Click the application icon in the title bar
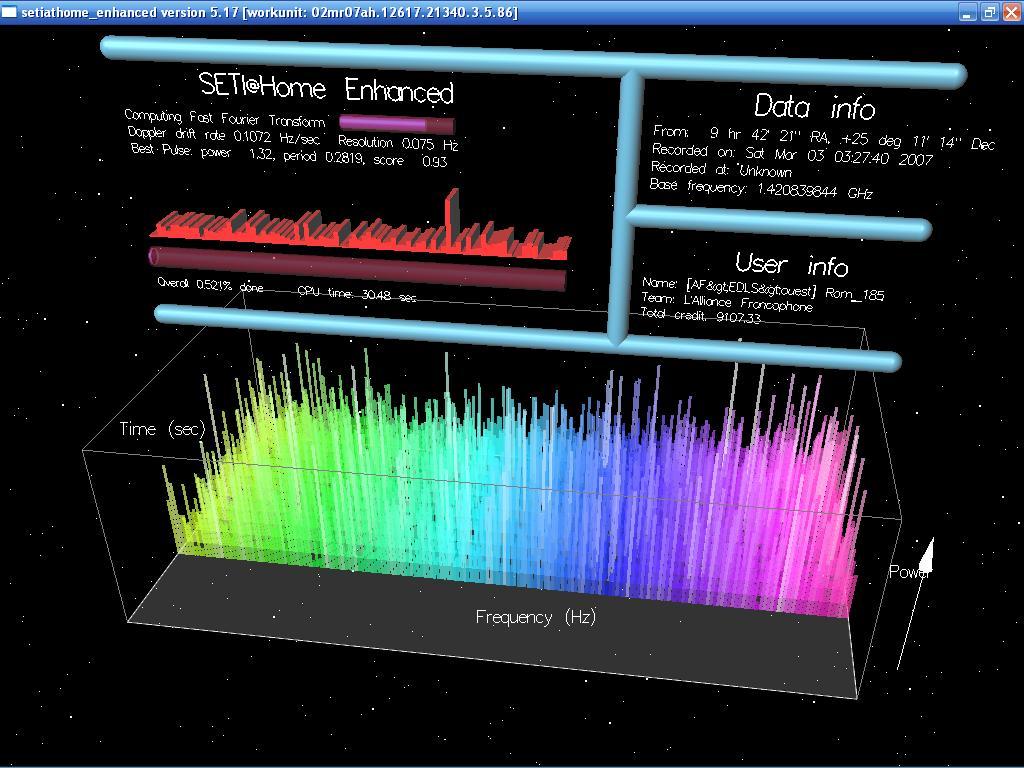This screenshot has height=768, width=1024. pyautogui.click(x=10, y=12)
